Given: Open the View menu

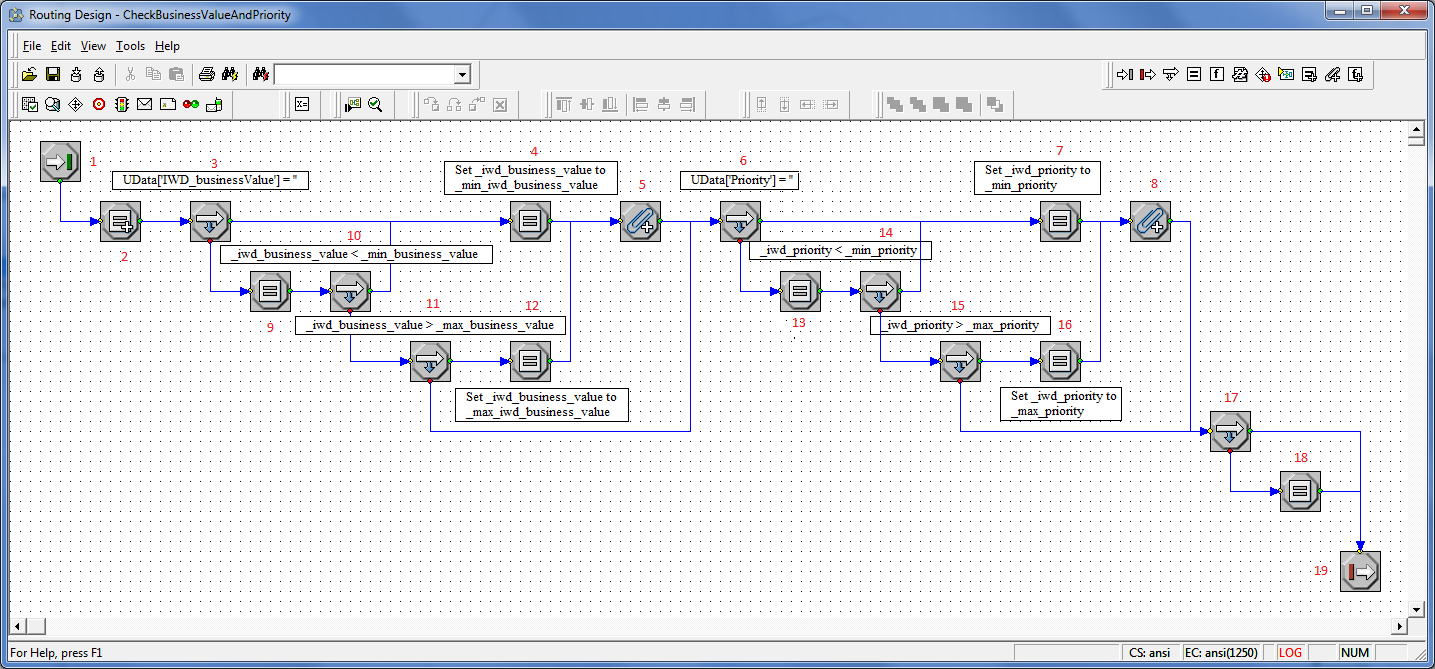Looking at the screenshot, I should tap(93, 46).
